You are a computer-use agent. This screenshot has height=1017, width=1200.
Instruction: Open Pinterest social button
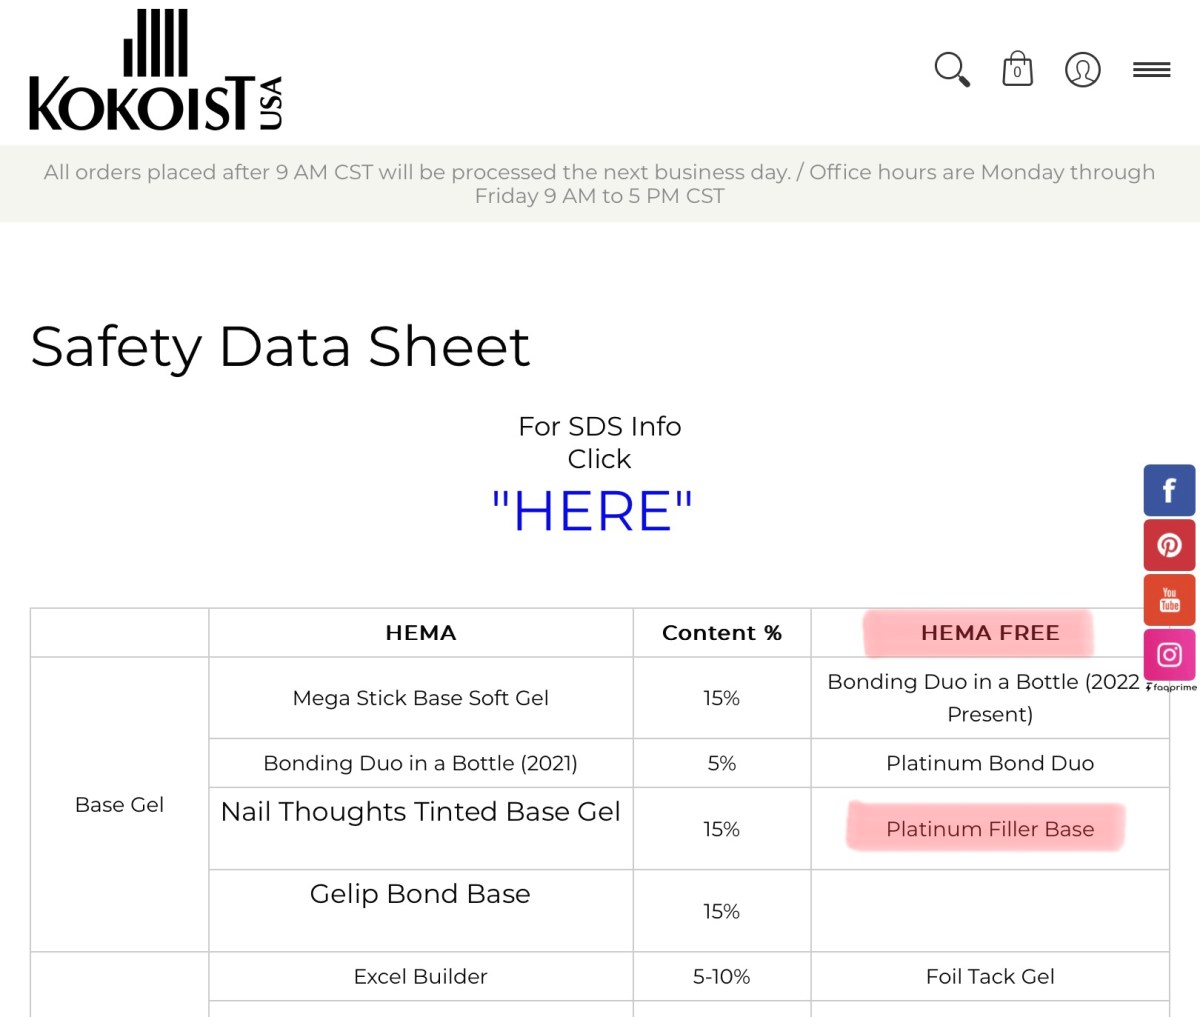click(1169, 545)
